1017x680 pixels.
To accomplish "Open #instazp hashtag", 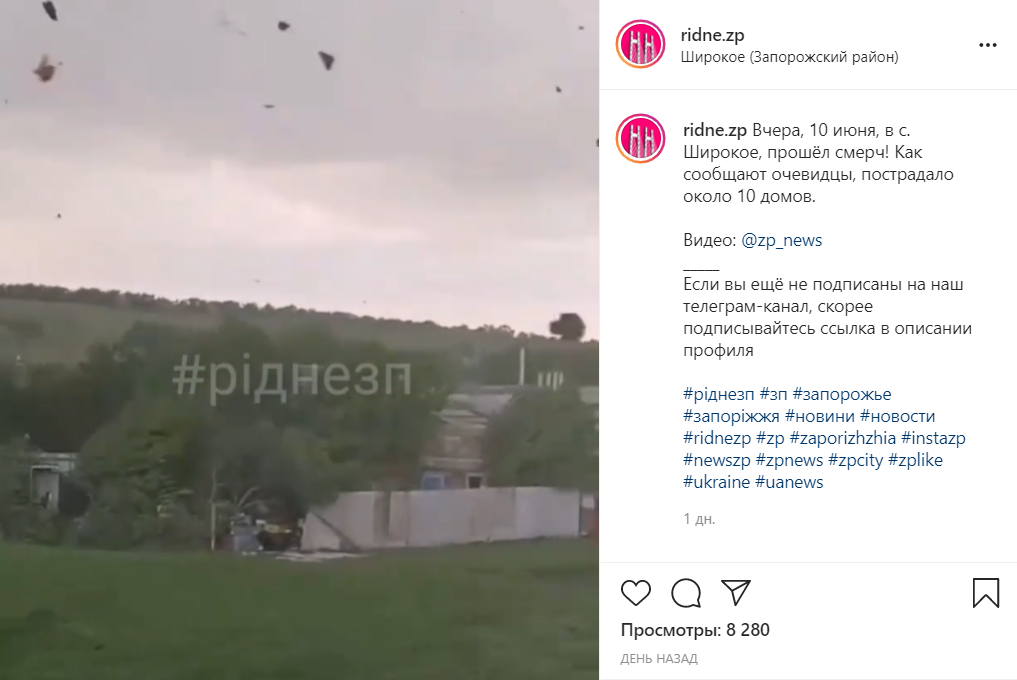I will [x=933, y=438].
